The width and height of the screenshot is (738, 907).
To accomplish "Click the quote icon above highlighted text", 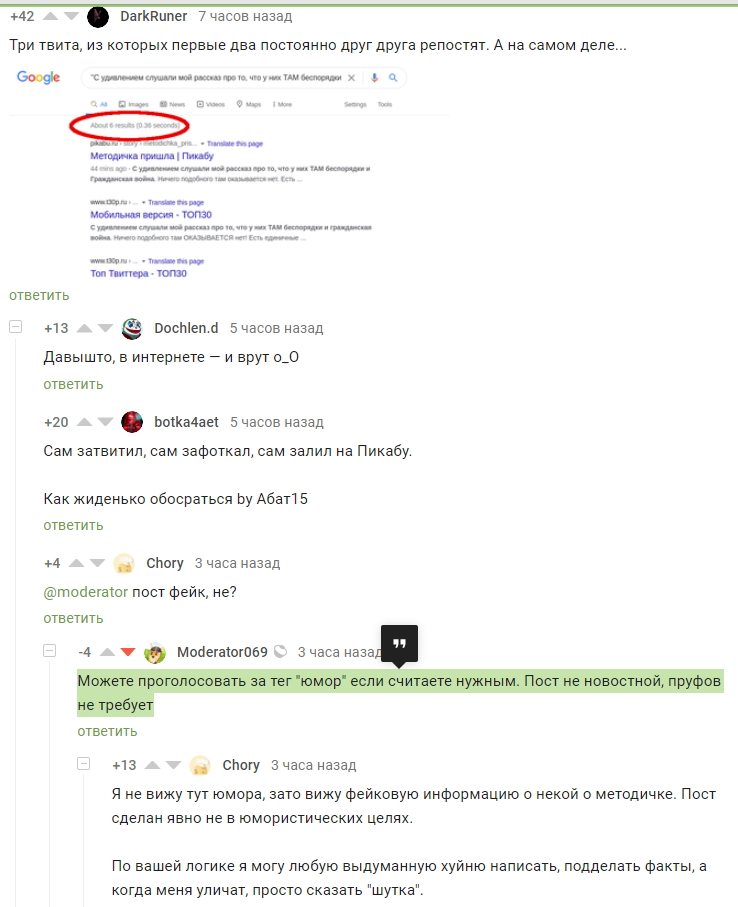I will tap(399, 643).
